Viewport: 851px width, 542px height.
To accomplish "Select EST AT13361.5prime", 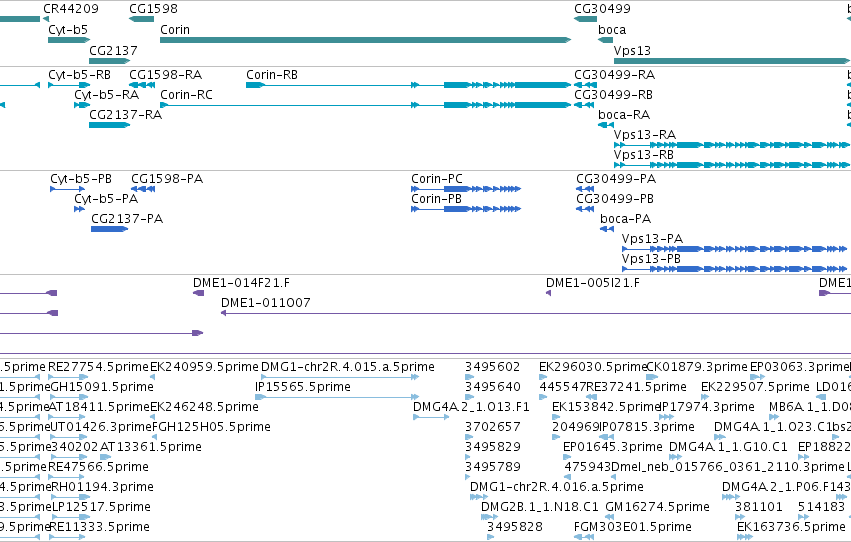I will point(105,457).
